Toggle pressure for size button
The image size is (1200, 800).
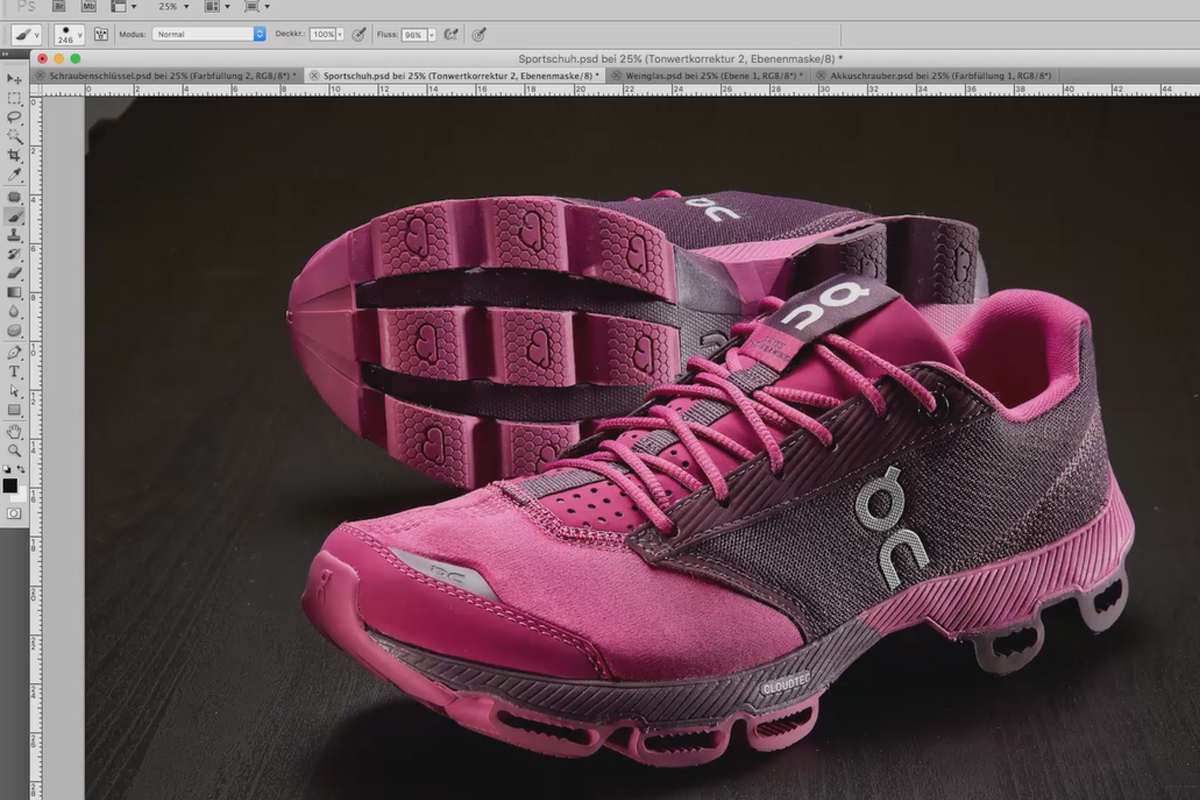pyautogui.click(x=478, y=34)
